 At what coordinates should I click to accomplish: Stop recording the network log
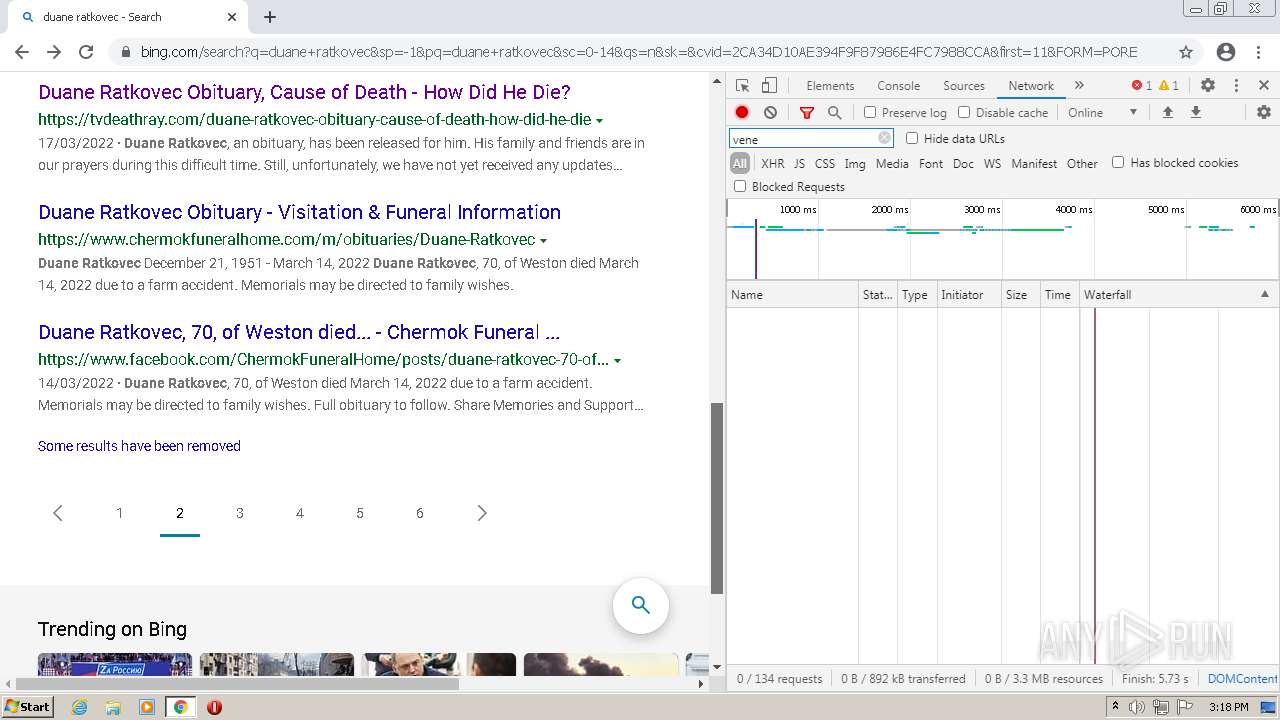[742, 113]
